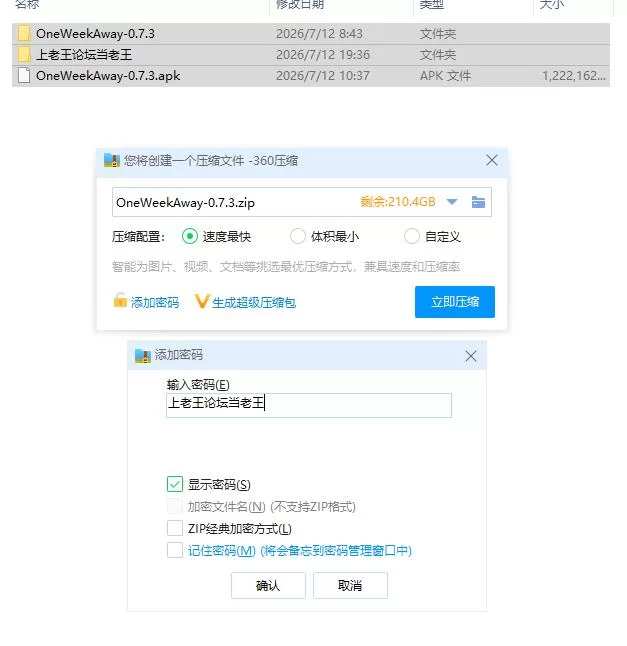
Task: Click the 立即压缩 button
Action: click(455, 302)
